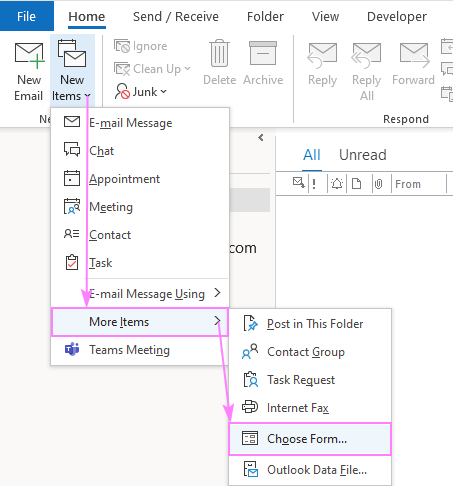Click the Reply icon

(322, 55)
